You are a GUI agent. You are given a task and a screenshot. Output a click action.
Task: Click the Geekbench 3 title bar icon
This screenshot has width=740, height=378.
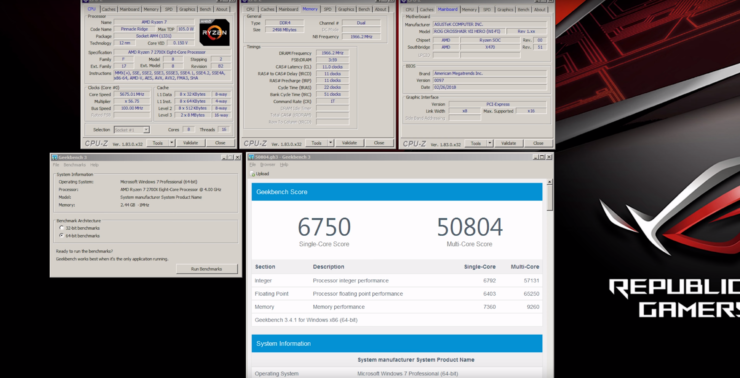click(55, 157)
